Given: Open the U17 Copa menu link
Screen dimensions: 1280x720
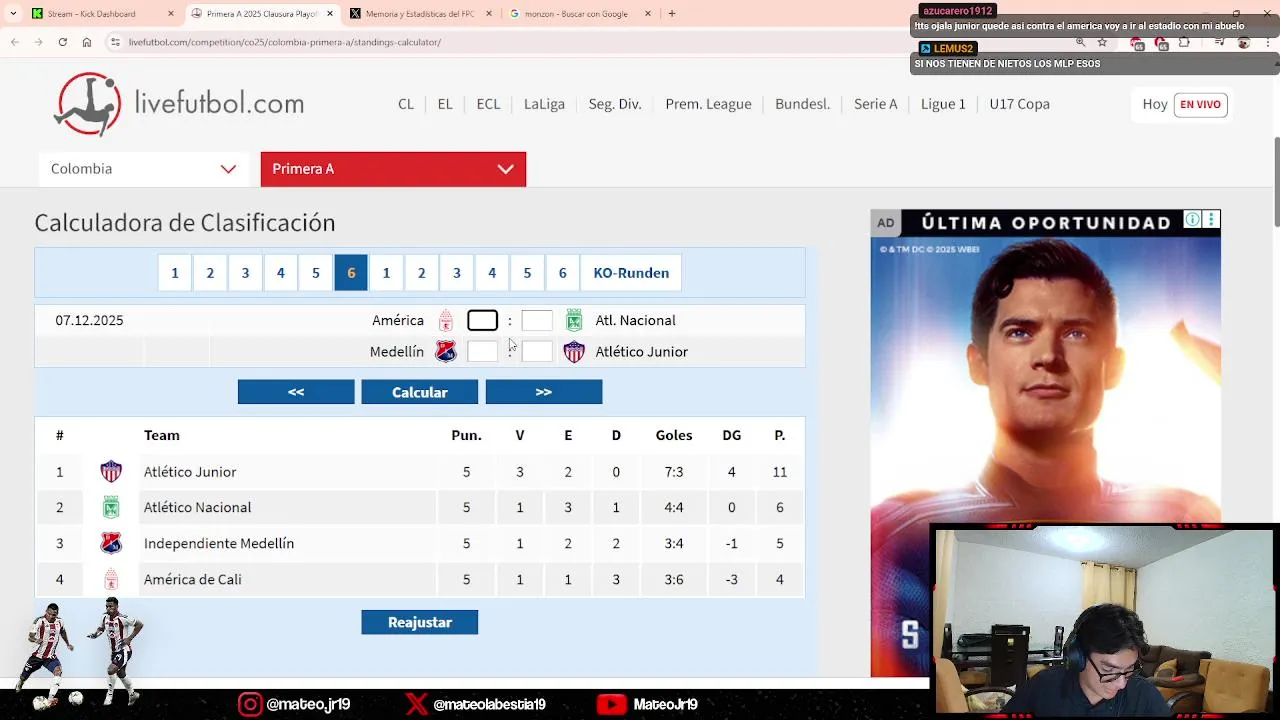Looking at the screenshot, I should click(x=1019, y=104).
